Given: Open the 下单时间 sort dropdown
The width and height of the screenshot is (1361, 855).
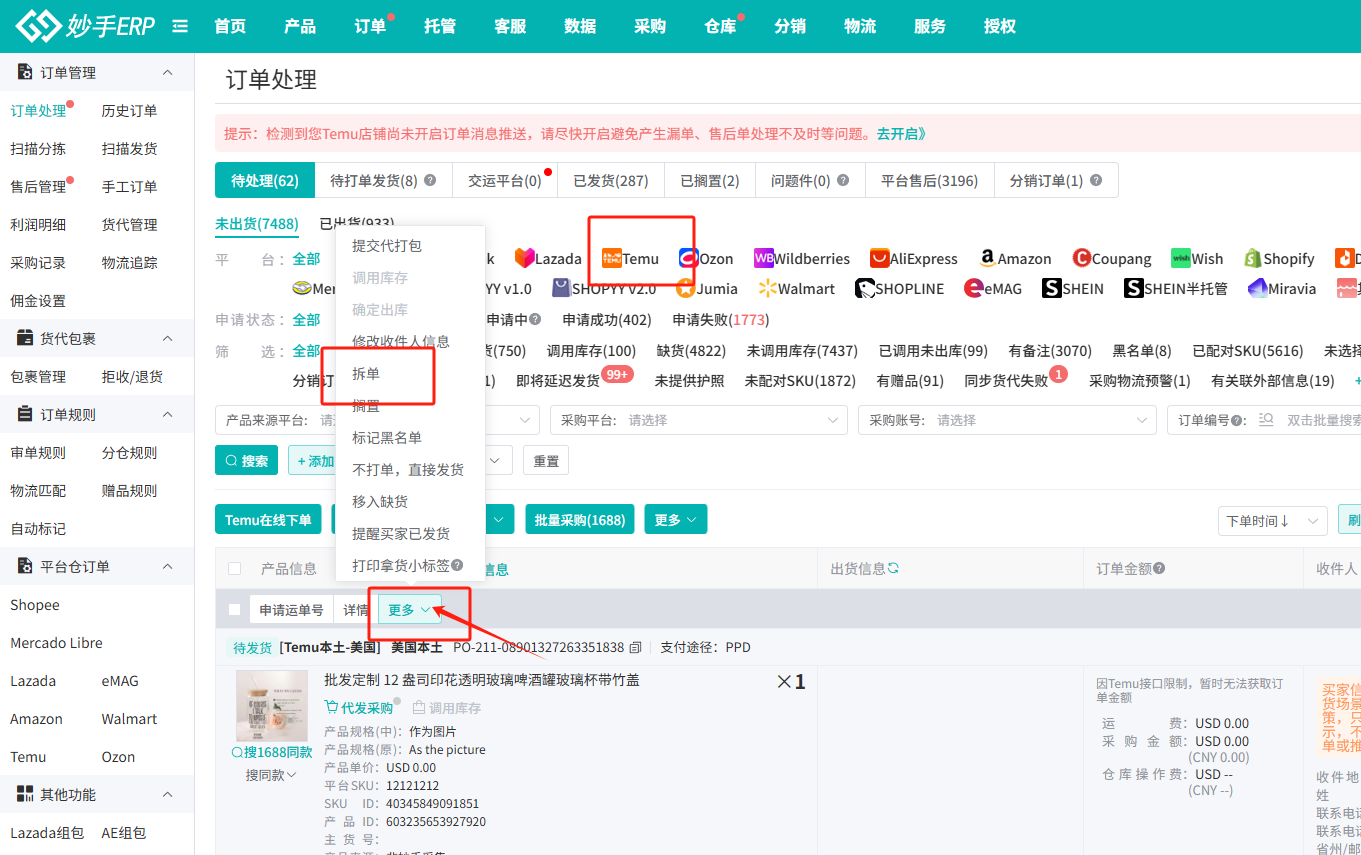Looking at the screenshot, I should click(x=1272, y=520).
